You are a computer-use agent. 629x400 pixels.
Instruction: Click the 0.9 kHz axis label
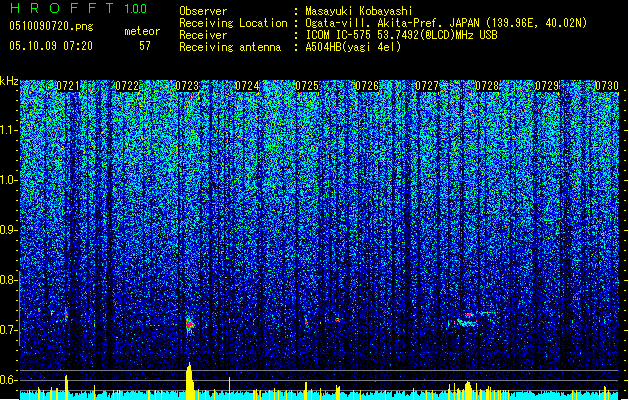[8, 230]
